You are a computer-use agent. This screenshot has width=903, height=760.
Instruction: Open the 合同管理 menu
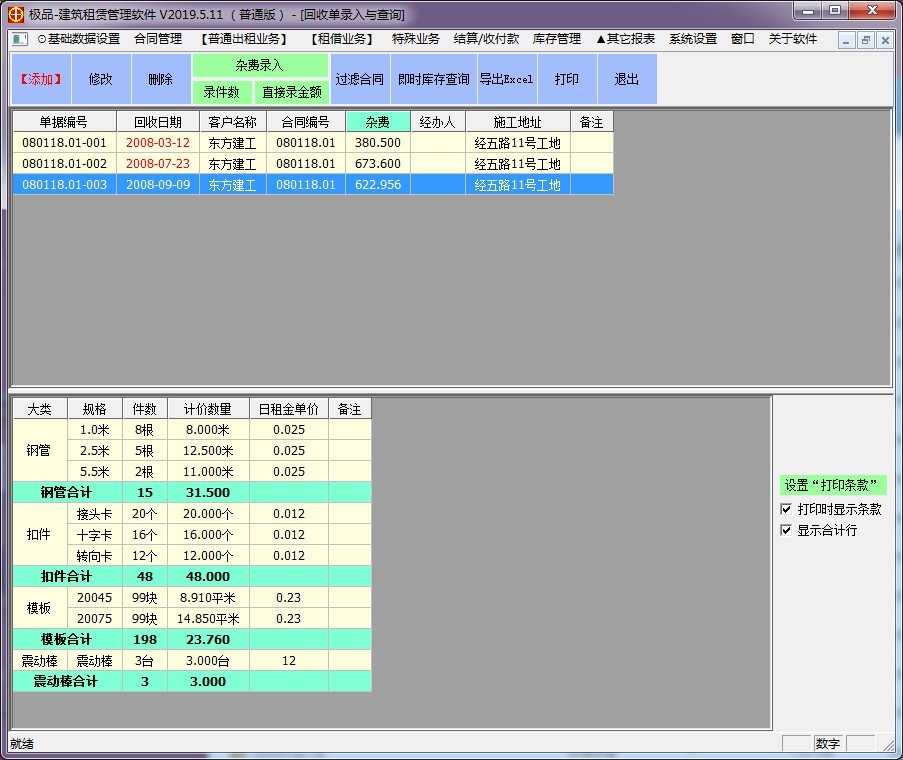tap(158, 39)
